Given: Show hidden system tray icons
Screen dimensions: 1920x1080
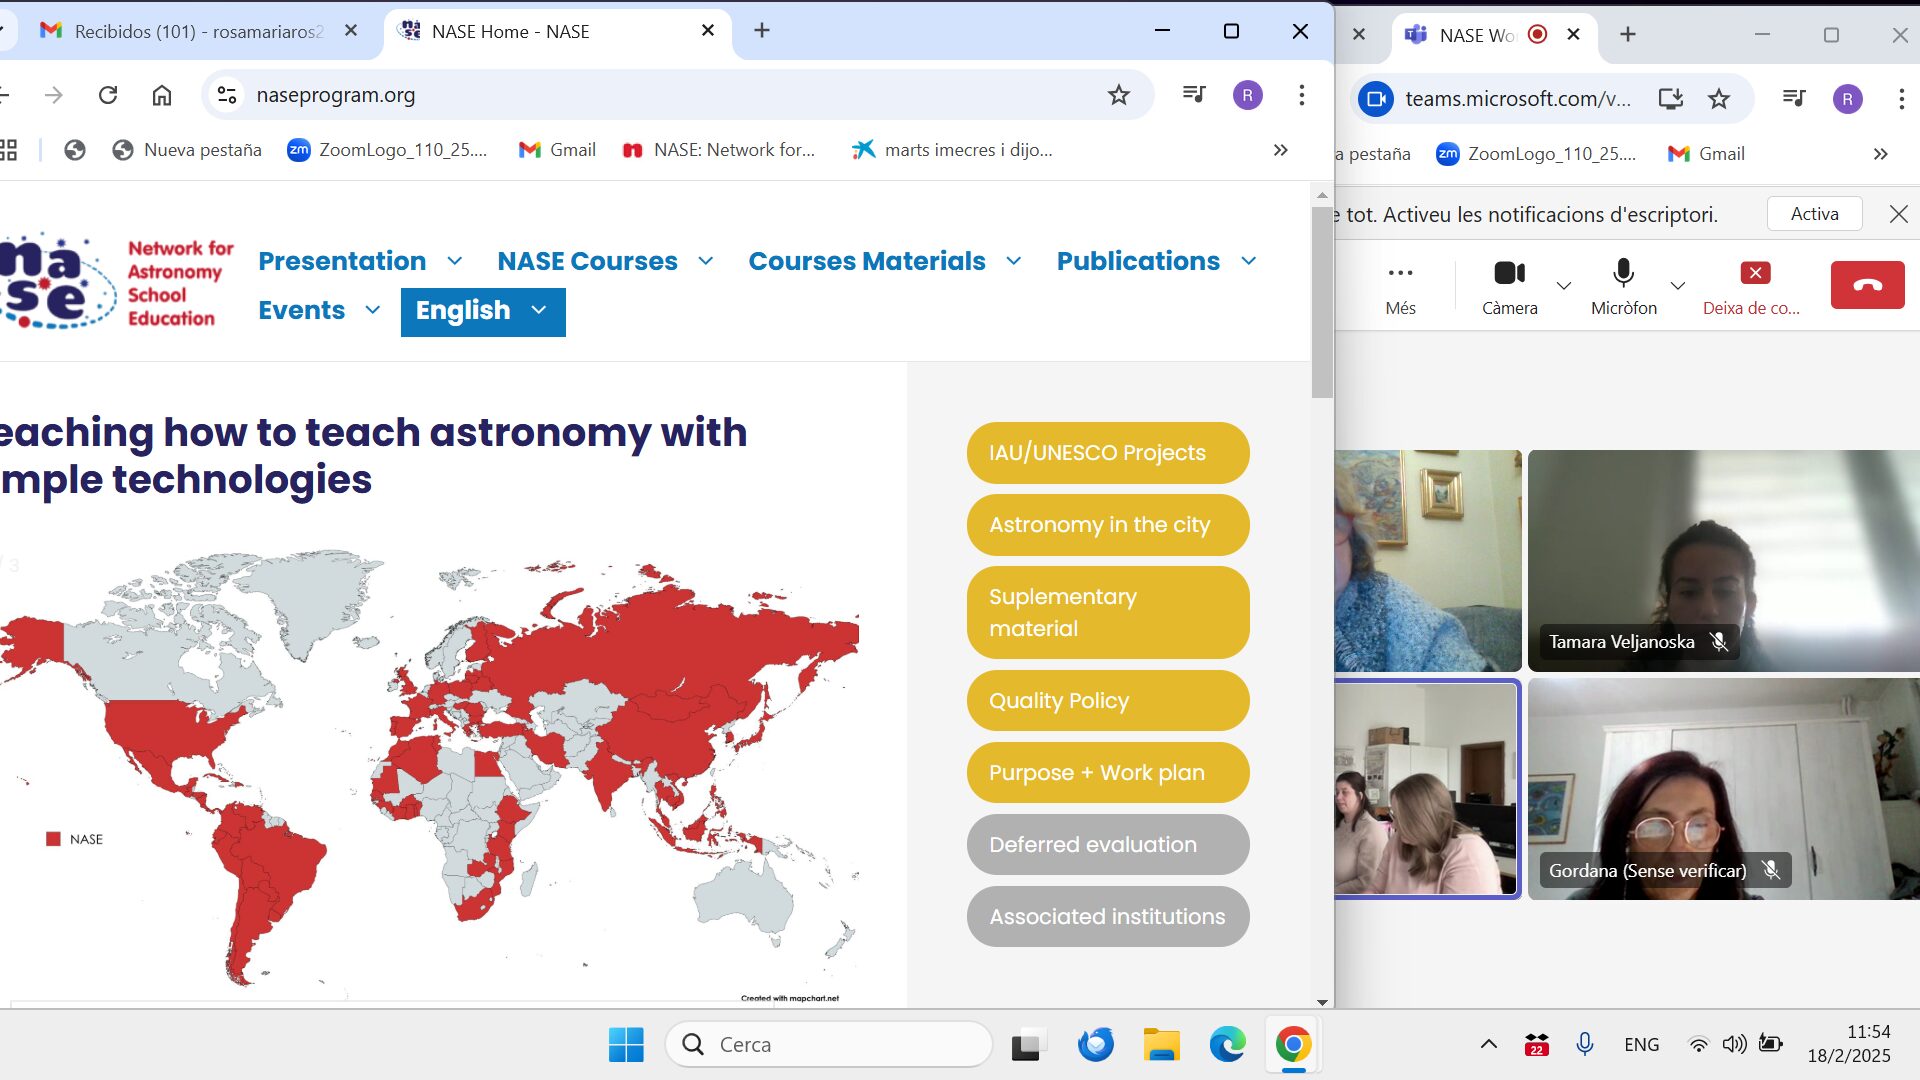Looking at the screenshot, I should click(x=1488, y=1044).
